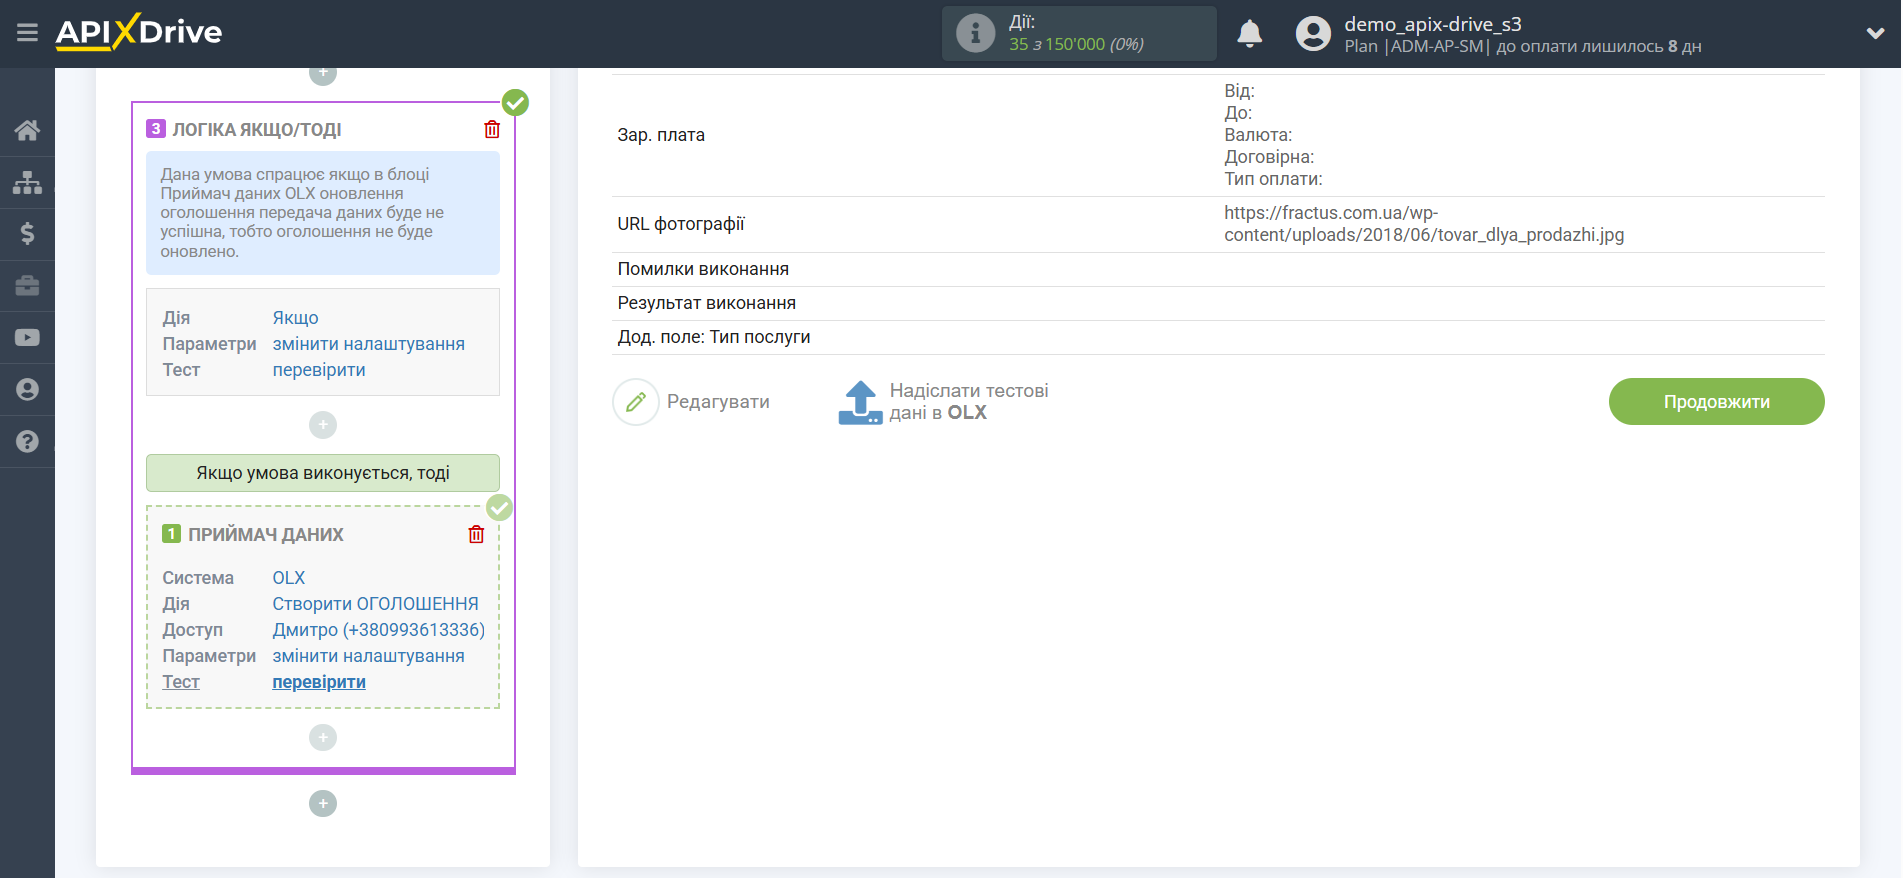Image resolution: width=1903 pixels, height=878 pixels.
Task: Click the account avatar icon
Action: [1313, 33]
